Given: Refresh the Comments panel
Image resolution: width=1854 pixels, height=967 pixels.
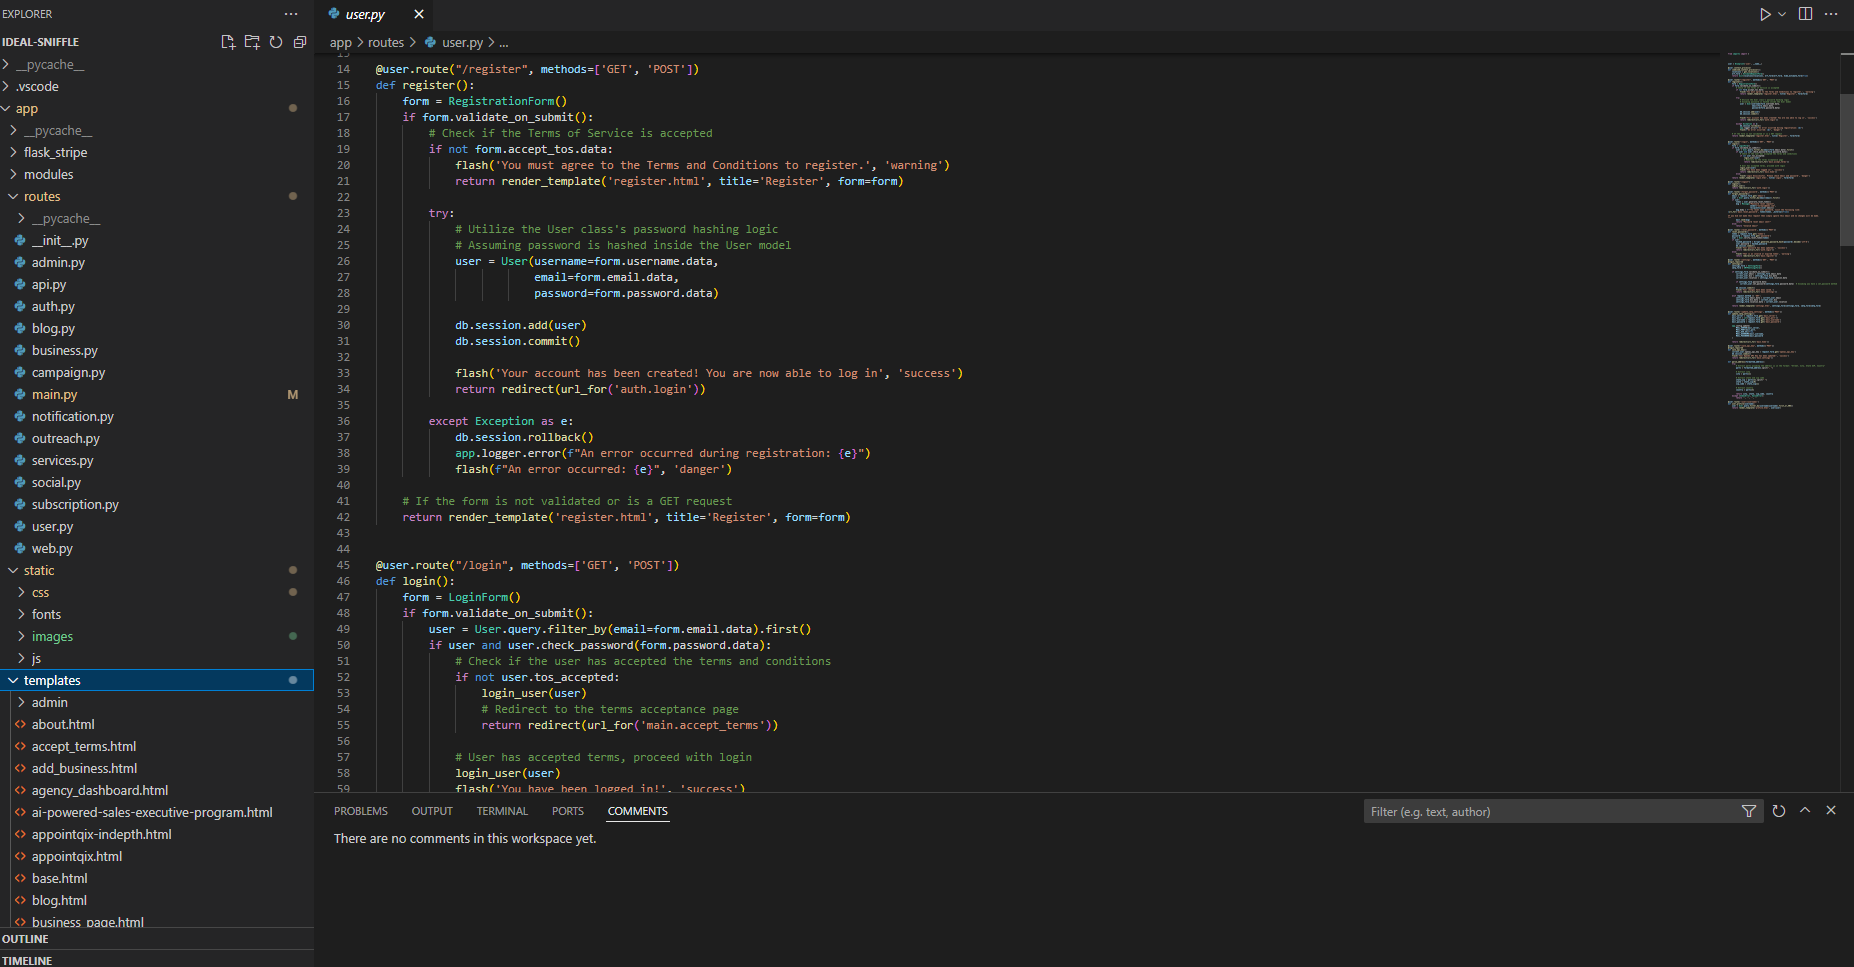Looking at the screenshot, I should point(1779,811).
